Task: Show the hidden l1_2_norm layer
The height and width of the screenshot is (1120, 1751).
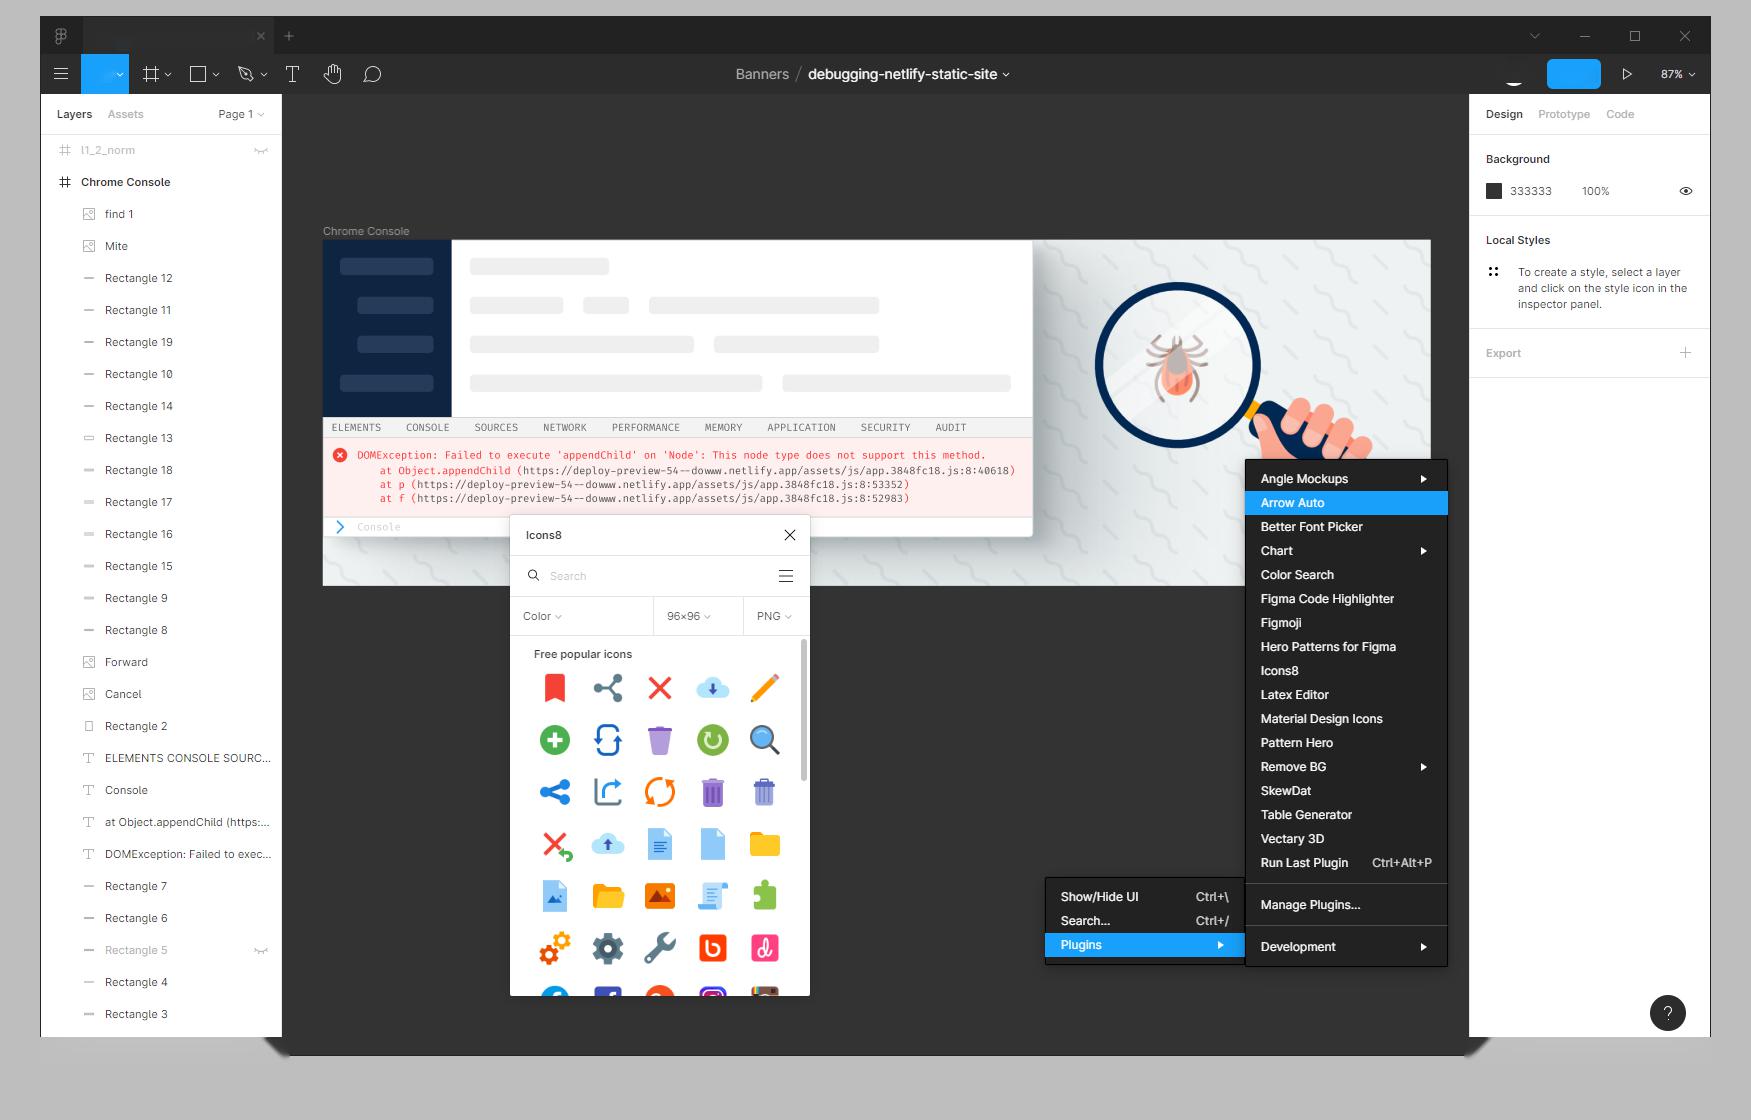Action: pos(261,151)
